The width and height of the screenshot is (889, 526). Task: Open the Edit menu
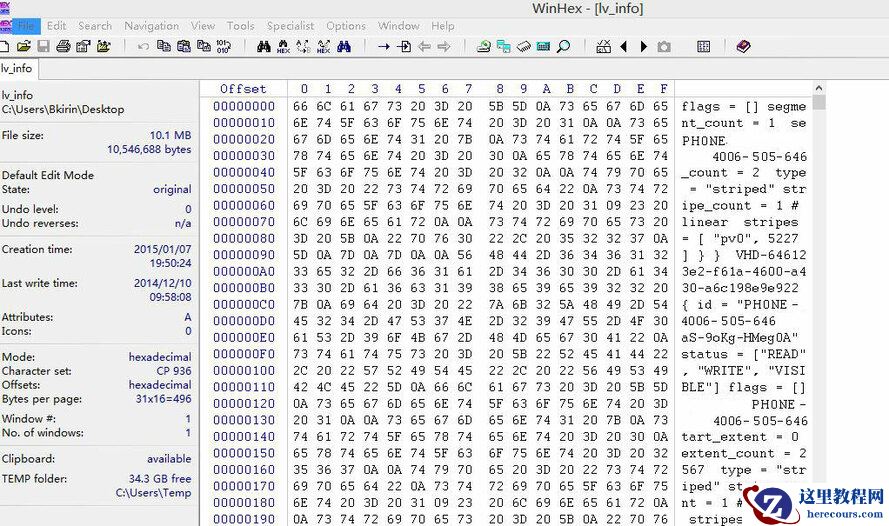pos(56,26)
